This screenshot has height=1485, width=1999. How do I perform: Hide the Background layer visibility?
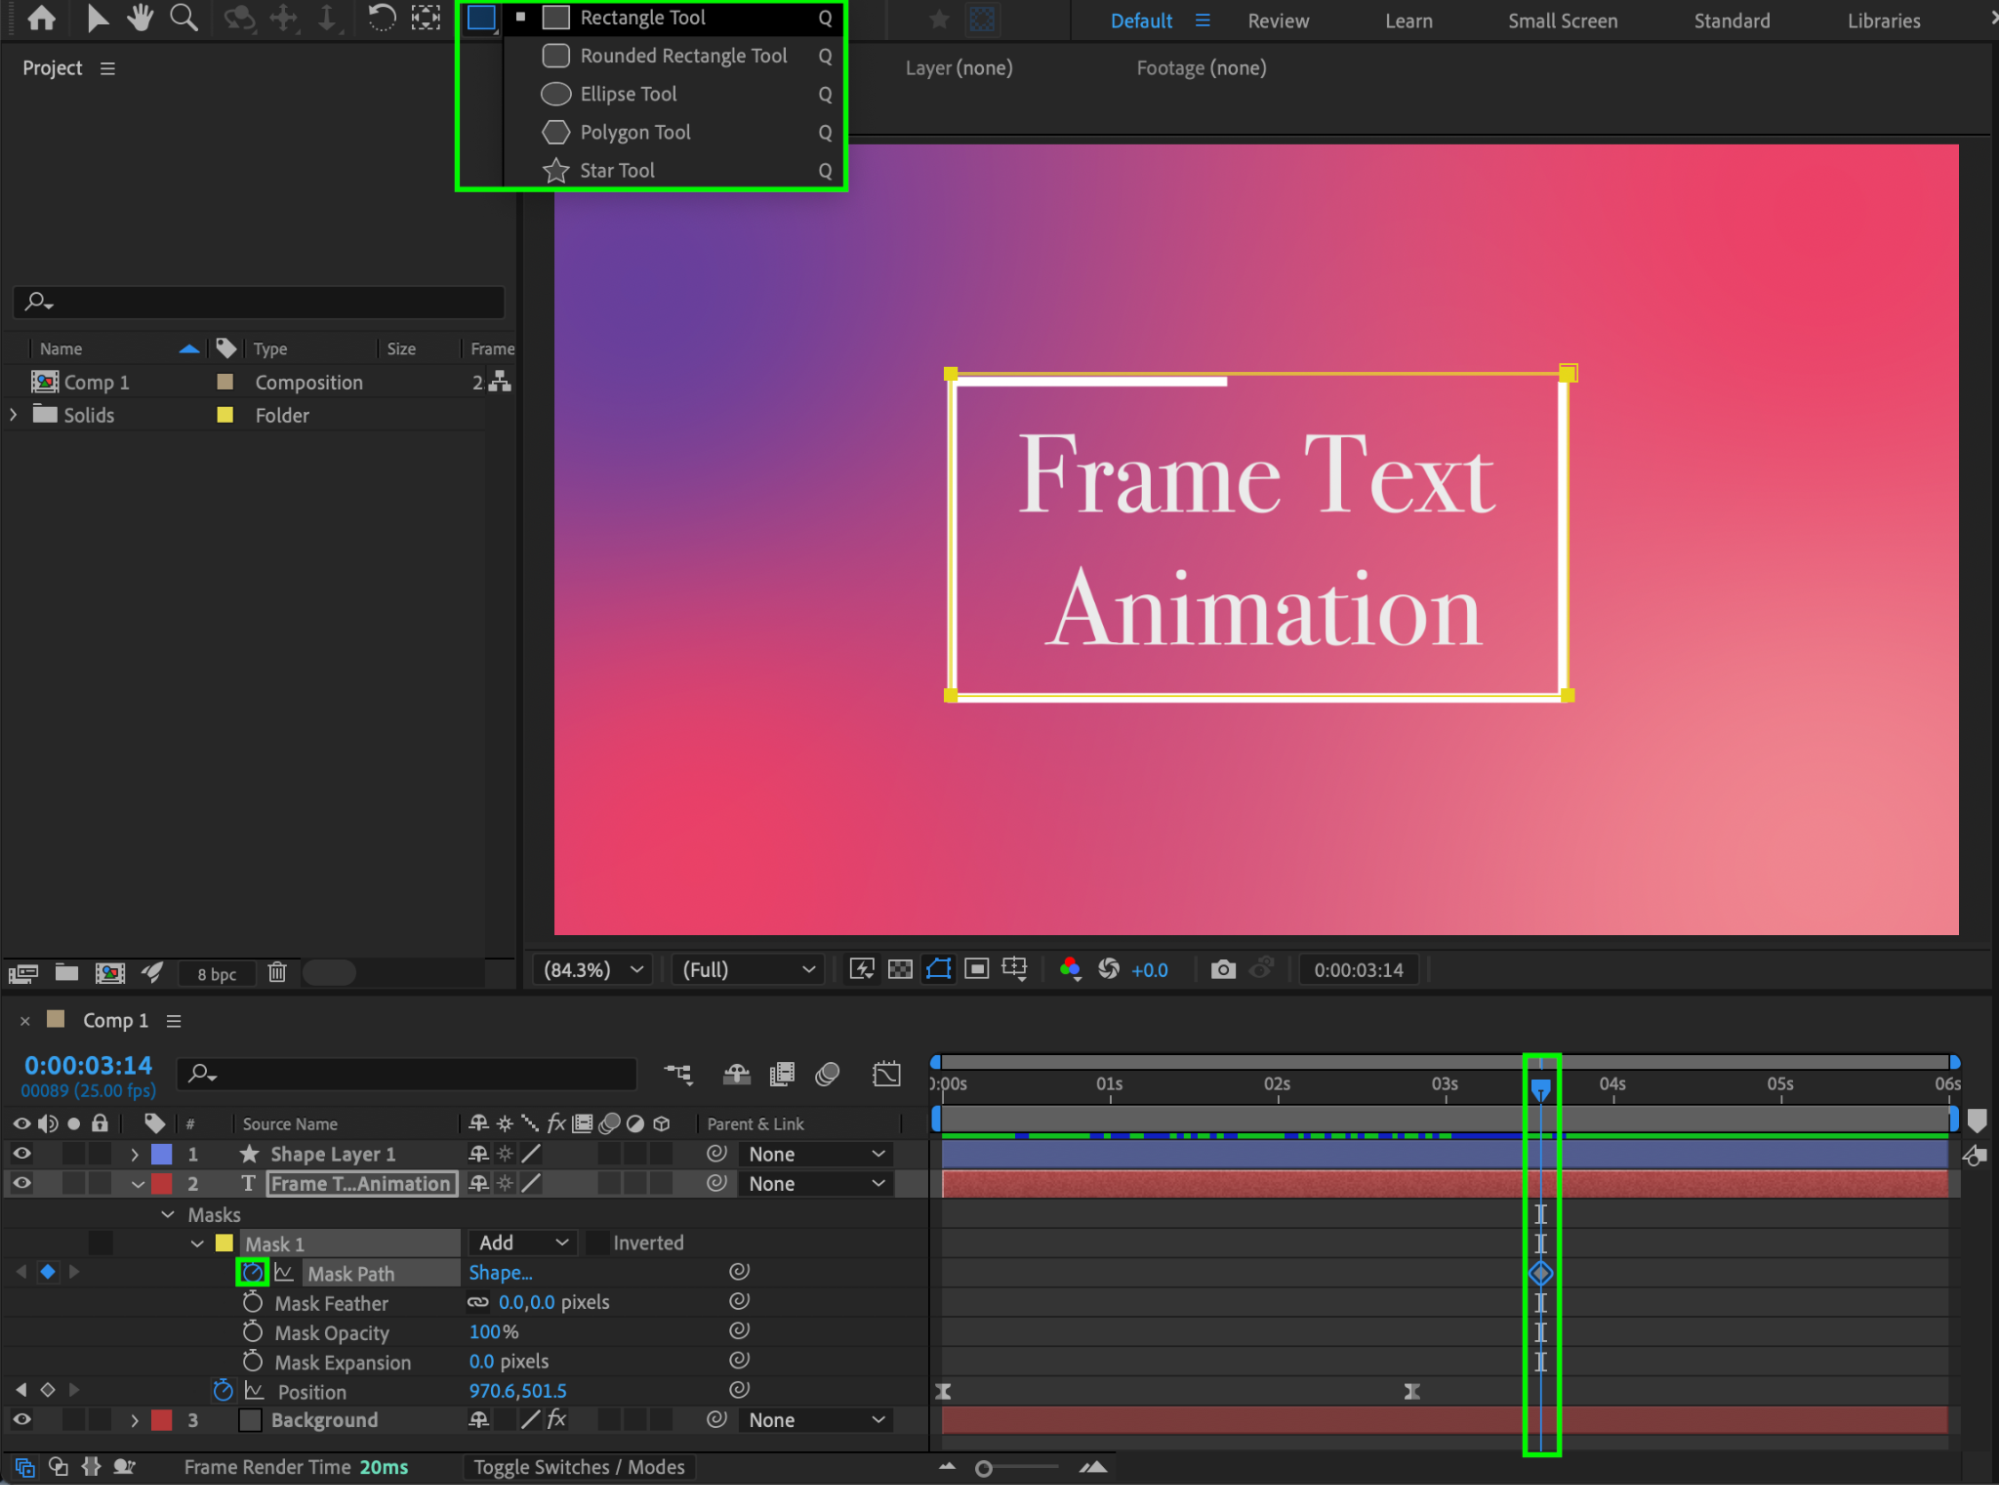[x=21, y=1420]
